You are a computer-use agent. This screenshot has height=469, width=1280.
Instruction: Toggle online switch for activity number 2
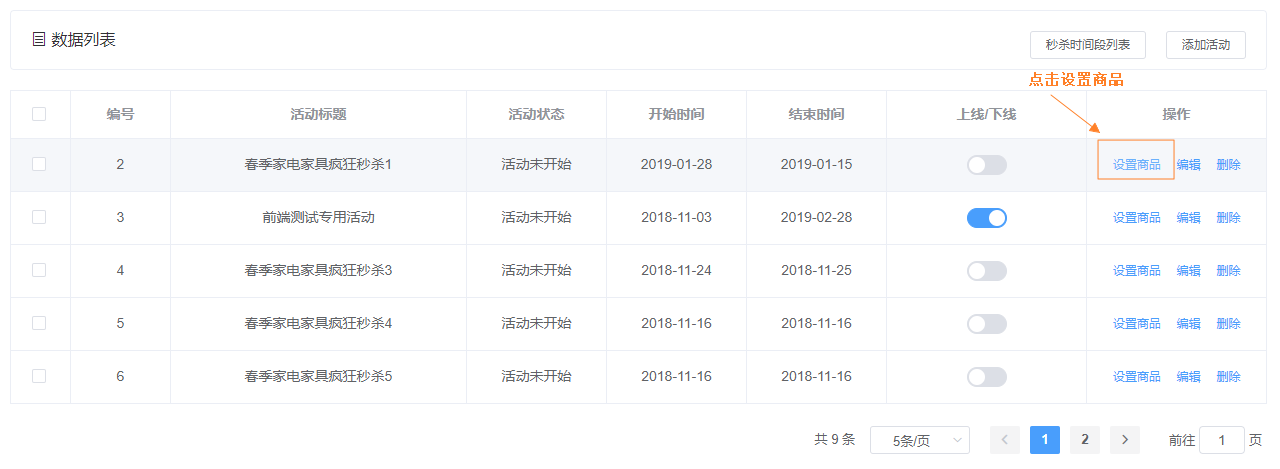pos(986,165)
